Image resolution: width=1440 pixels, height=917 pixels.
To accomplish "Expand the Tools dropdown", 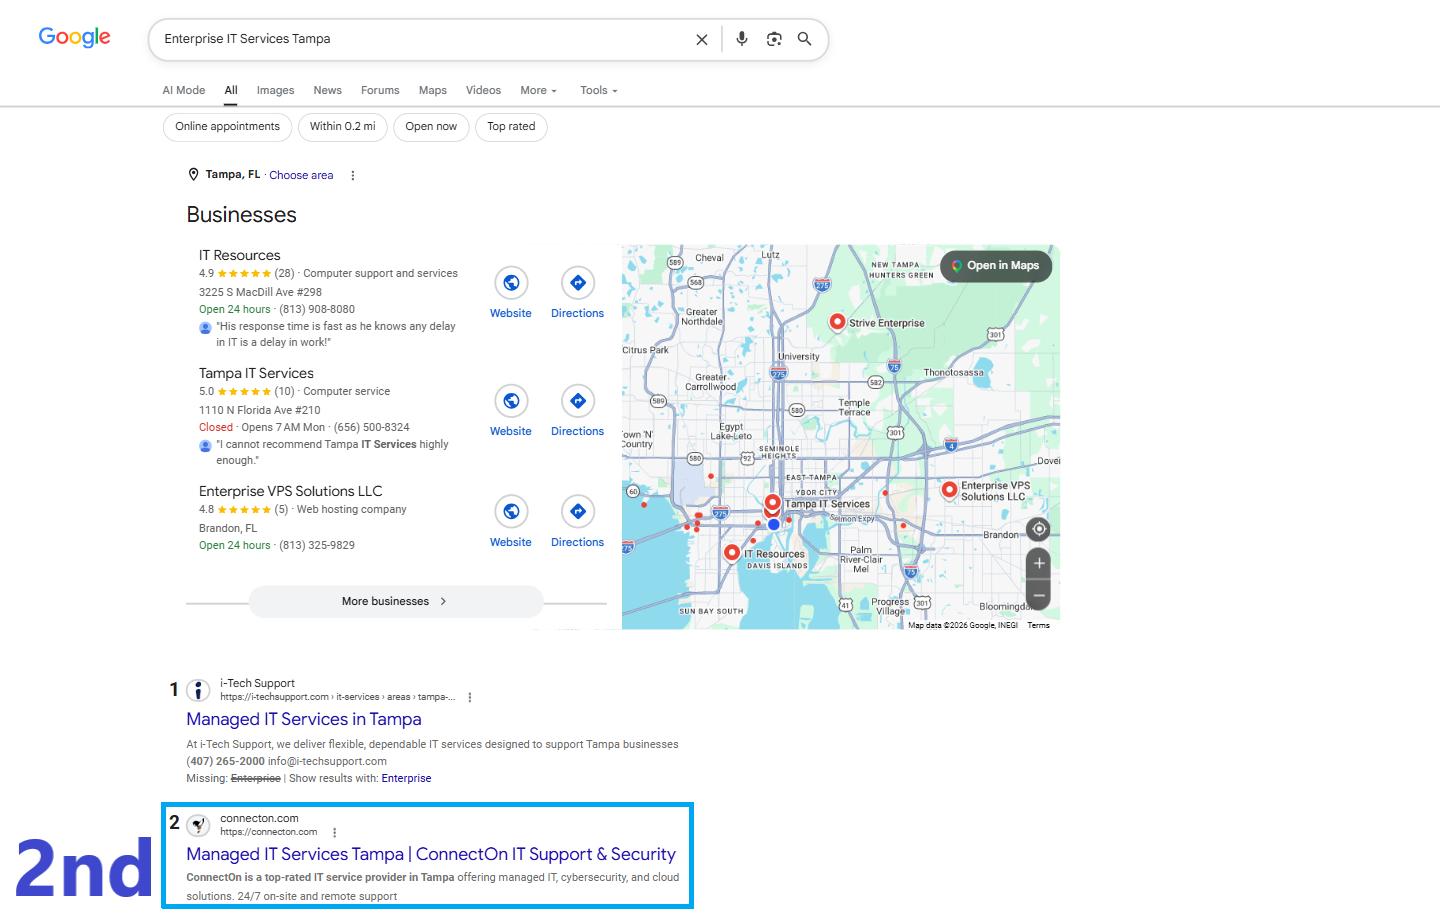I will pyautogui.click(x=599, y=90).
